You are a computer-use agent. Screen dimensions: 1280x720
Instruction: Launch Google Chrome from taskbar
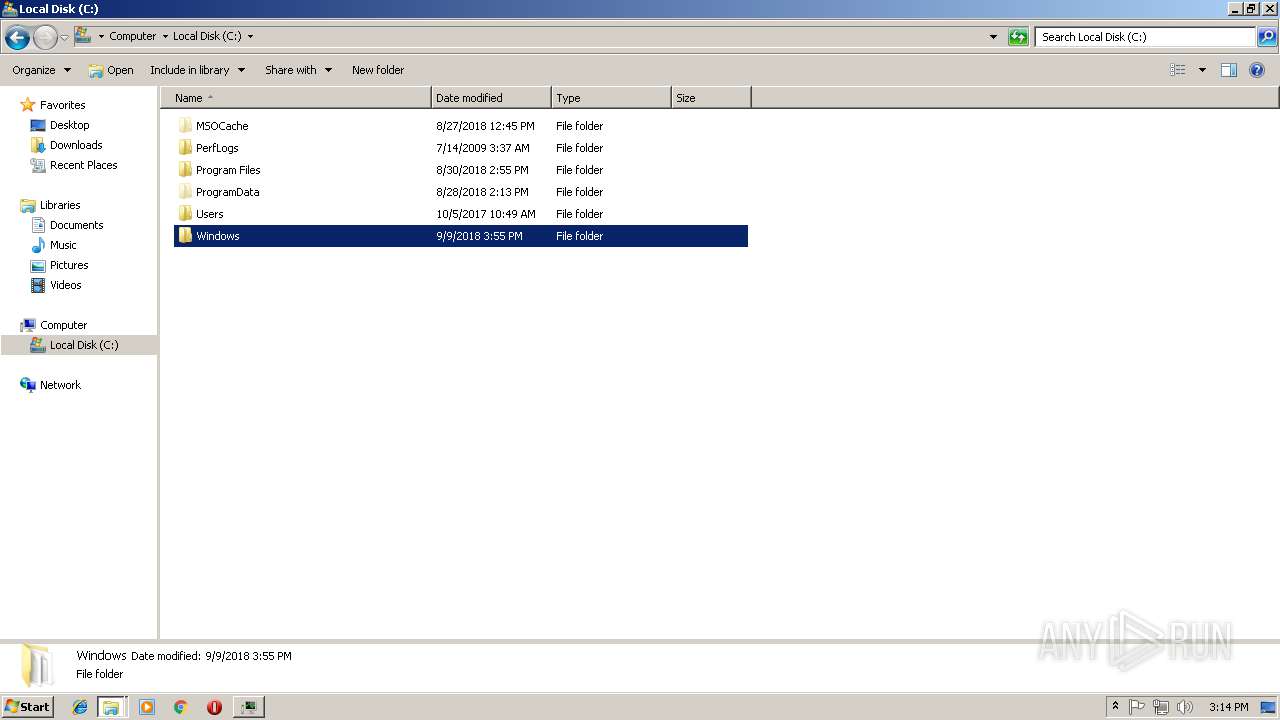[181, 707]
